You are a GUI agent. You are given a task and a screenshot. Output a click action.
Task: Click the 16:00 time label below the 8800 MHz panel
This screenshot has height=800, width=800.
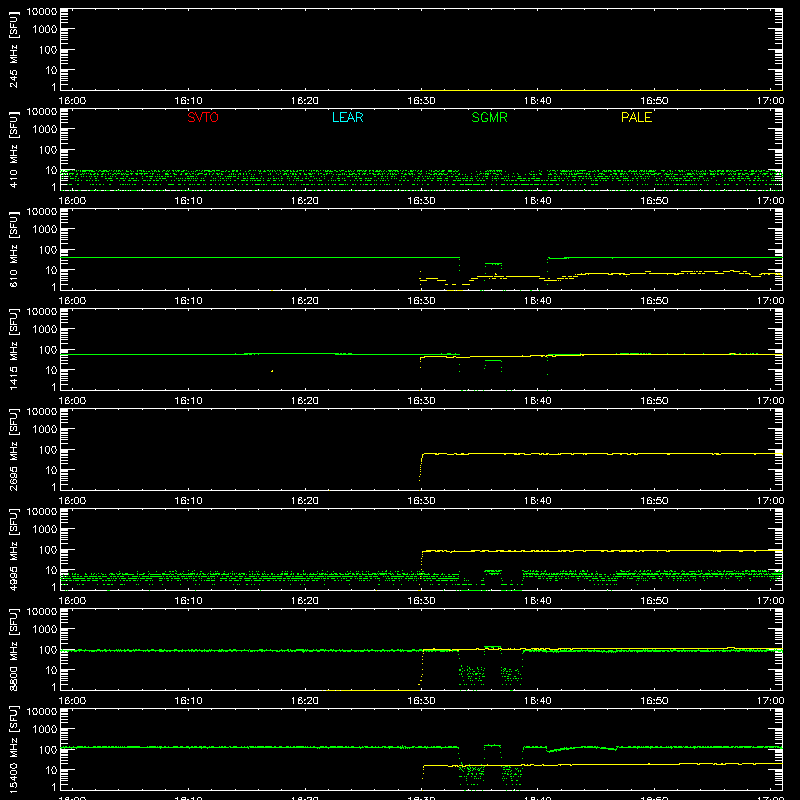tap(72, 701)
